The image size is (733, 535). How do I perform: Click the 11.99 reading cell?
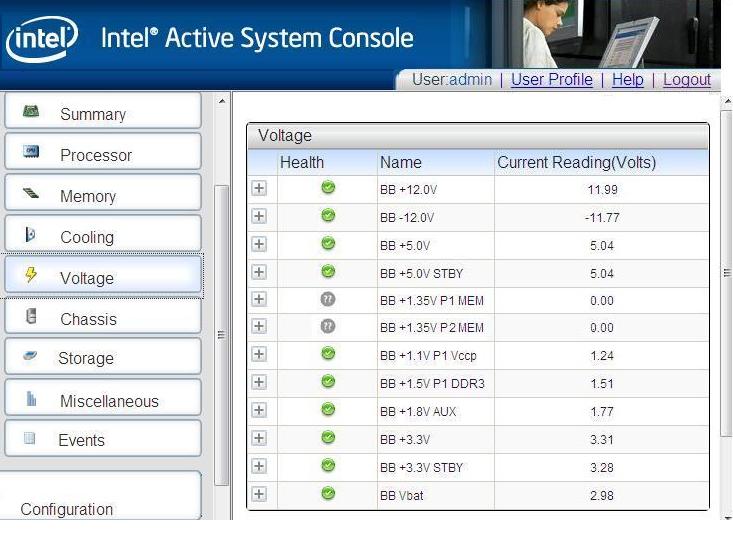(x=602, y=189)
